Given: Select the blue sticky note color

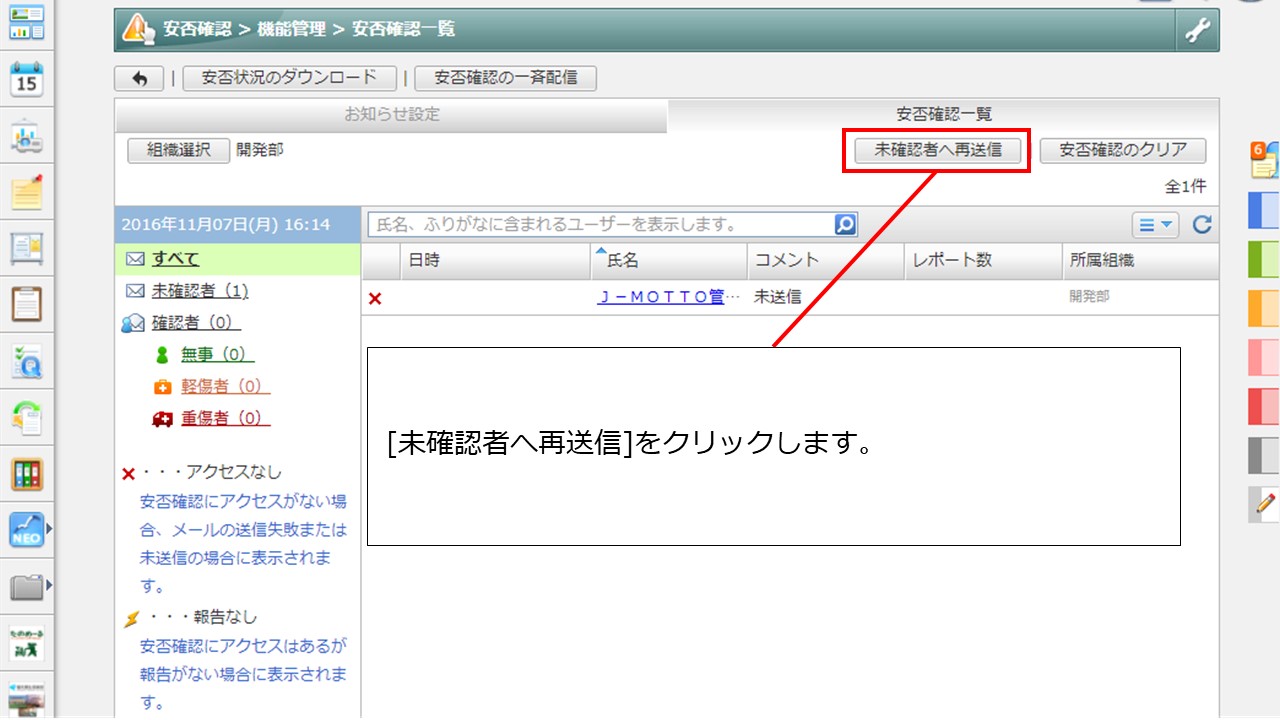Looking at the screenshot, I should (1264, 211).
